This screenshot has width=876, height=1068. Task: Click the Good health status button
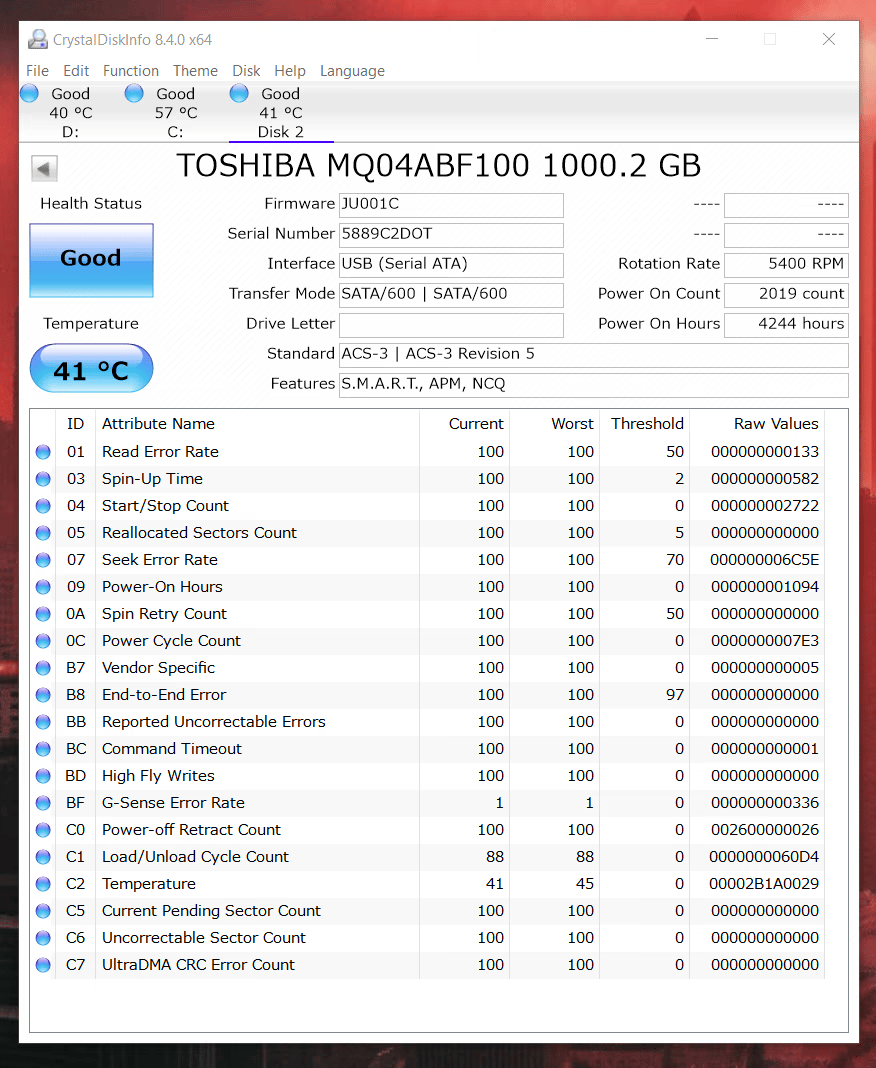[91, 260]
